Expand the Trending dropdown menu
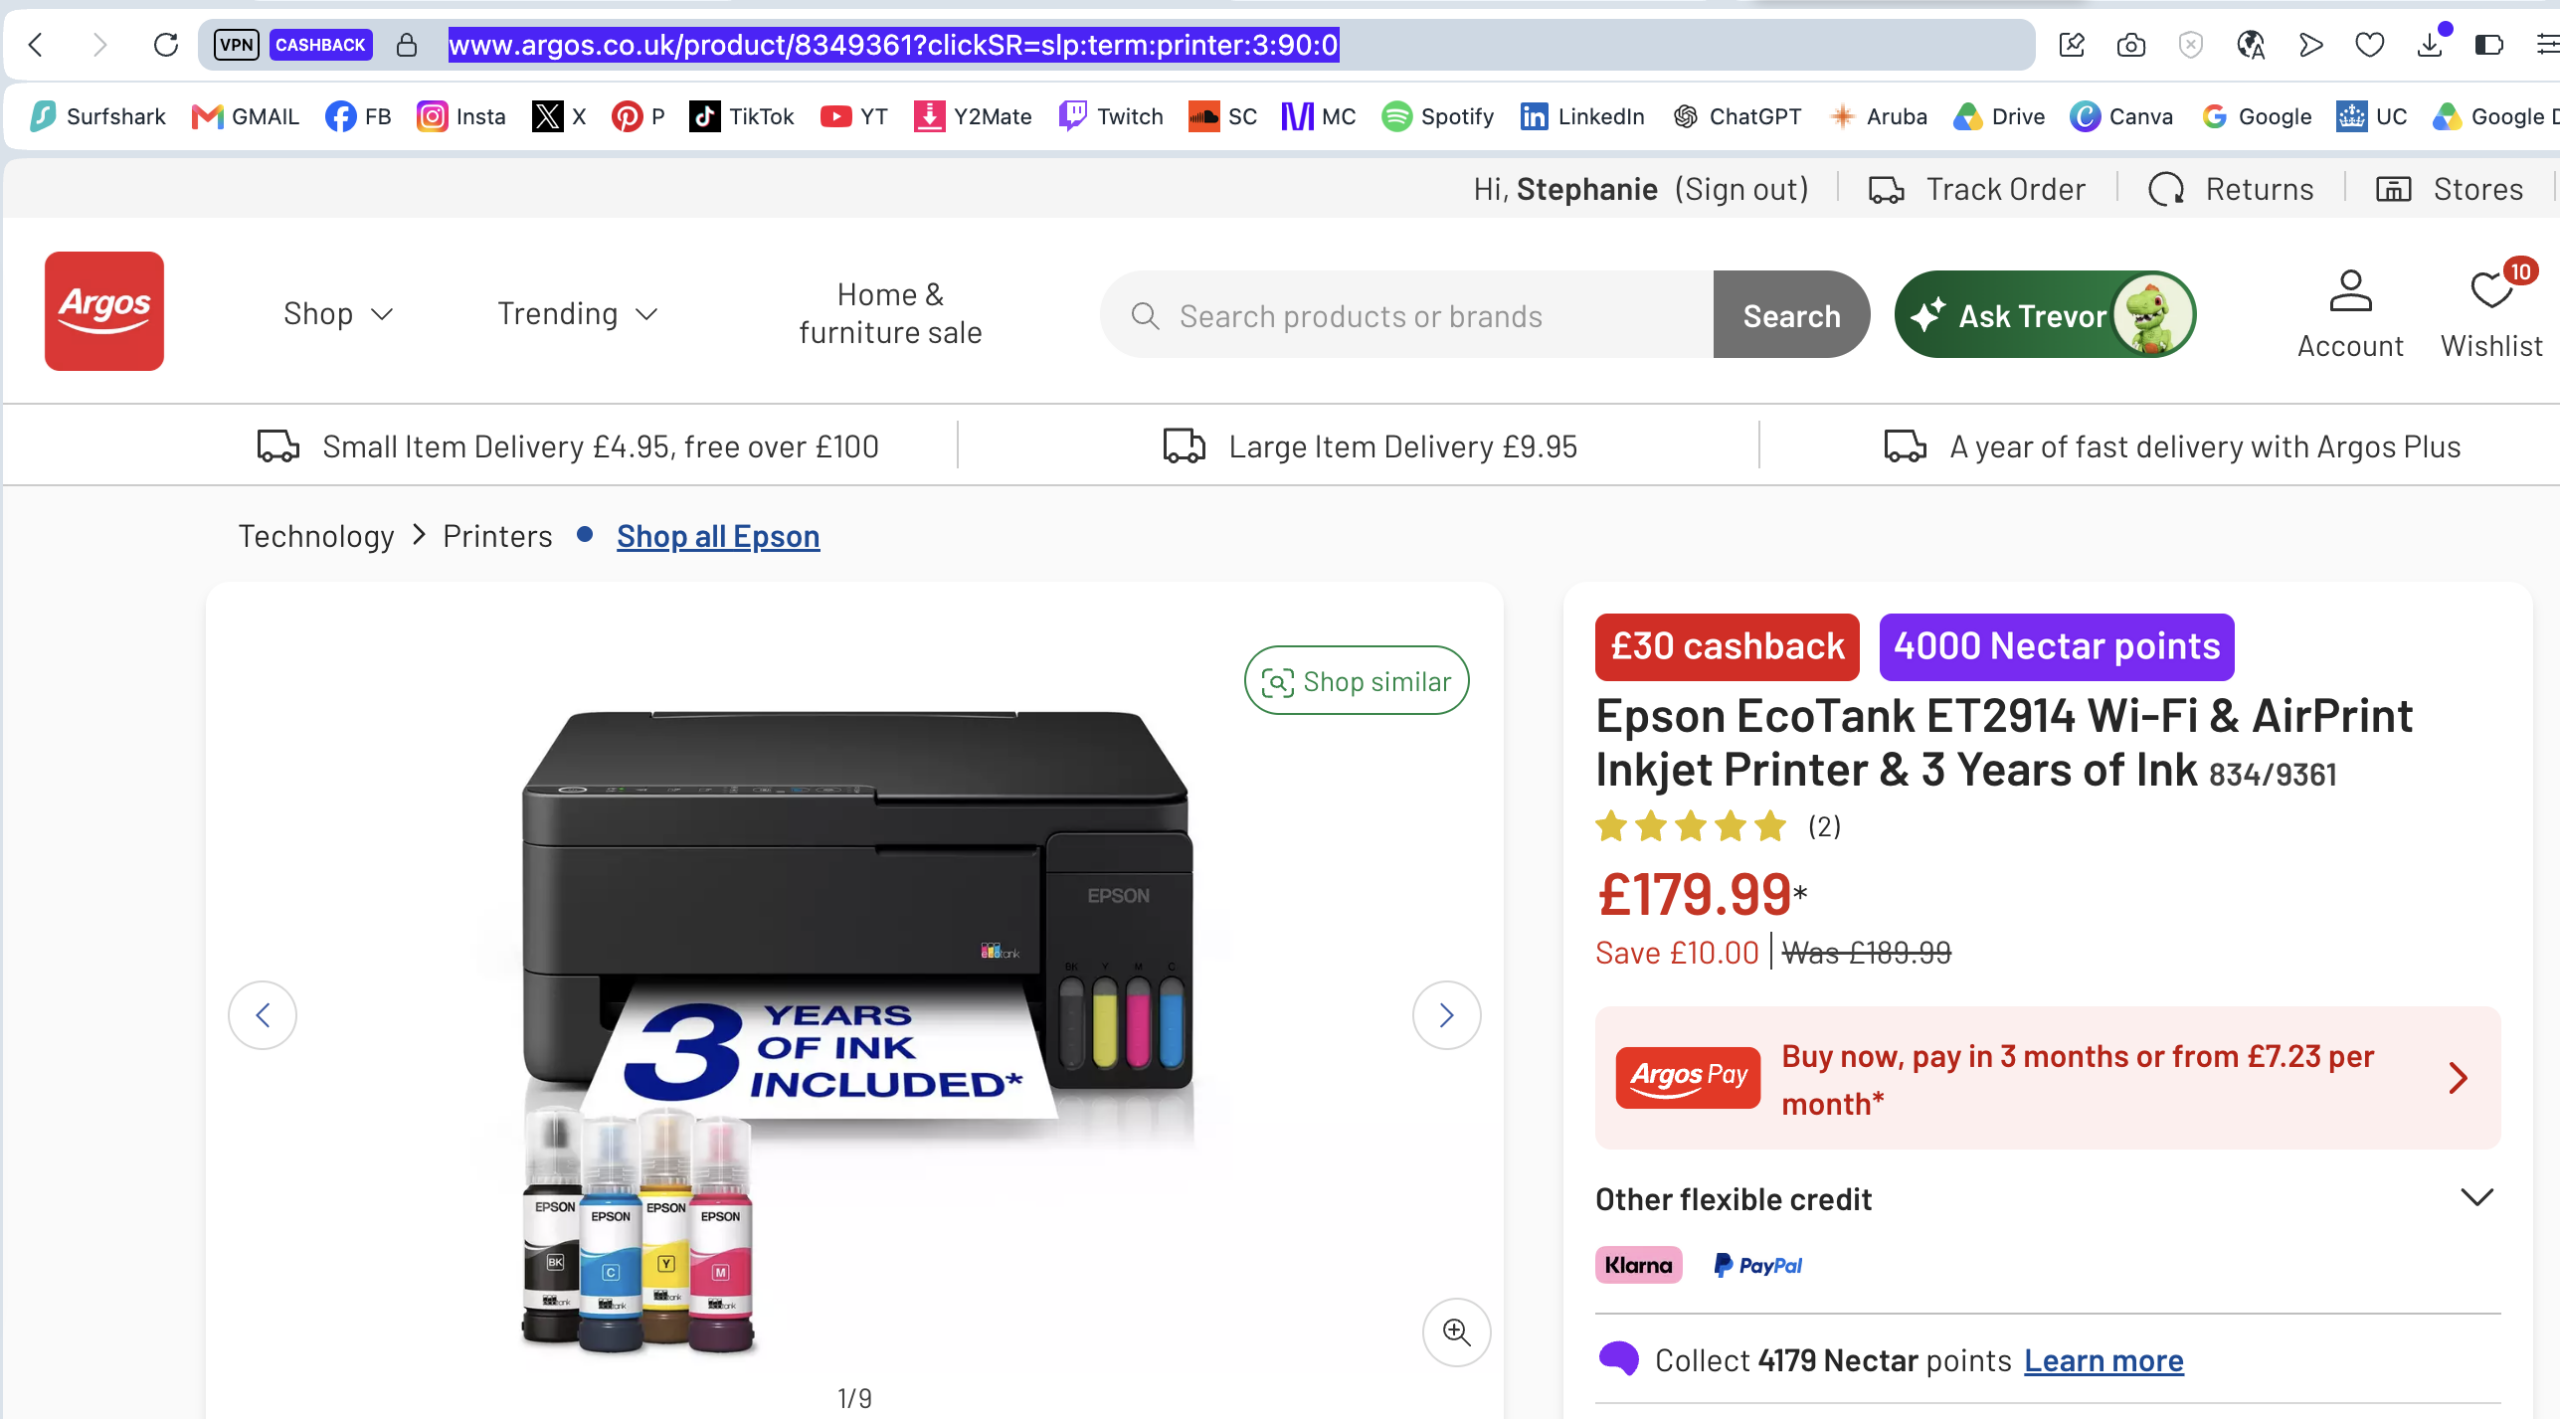 coord(578,314)
